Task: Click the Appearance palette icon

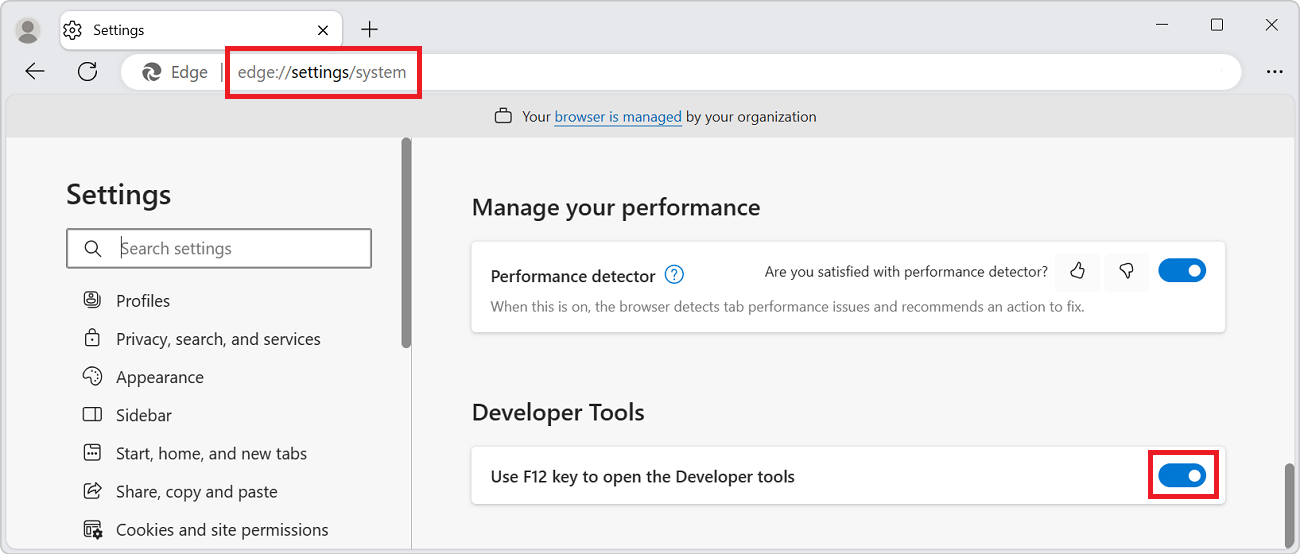Action: click(x=92, y=376)
